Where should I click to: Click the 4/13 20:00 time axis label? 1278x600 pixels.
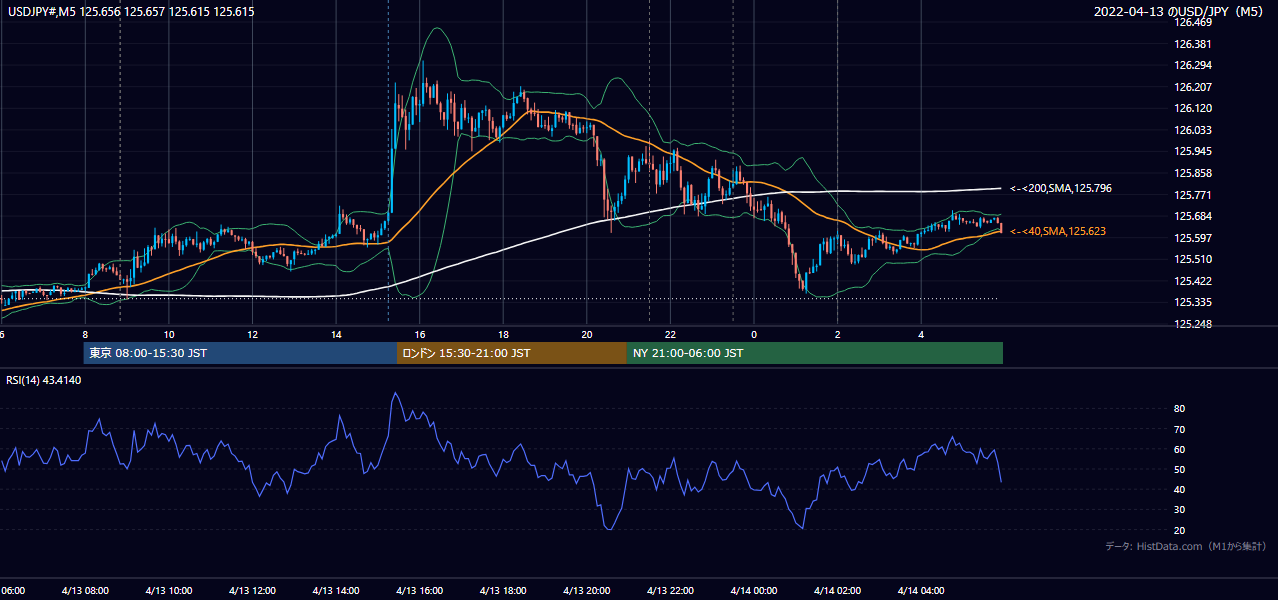pyautogui.click(x=587, y=590)
